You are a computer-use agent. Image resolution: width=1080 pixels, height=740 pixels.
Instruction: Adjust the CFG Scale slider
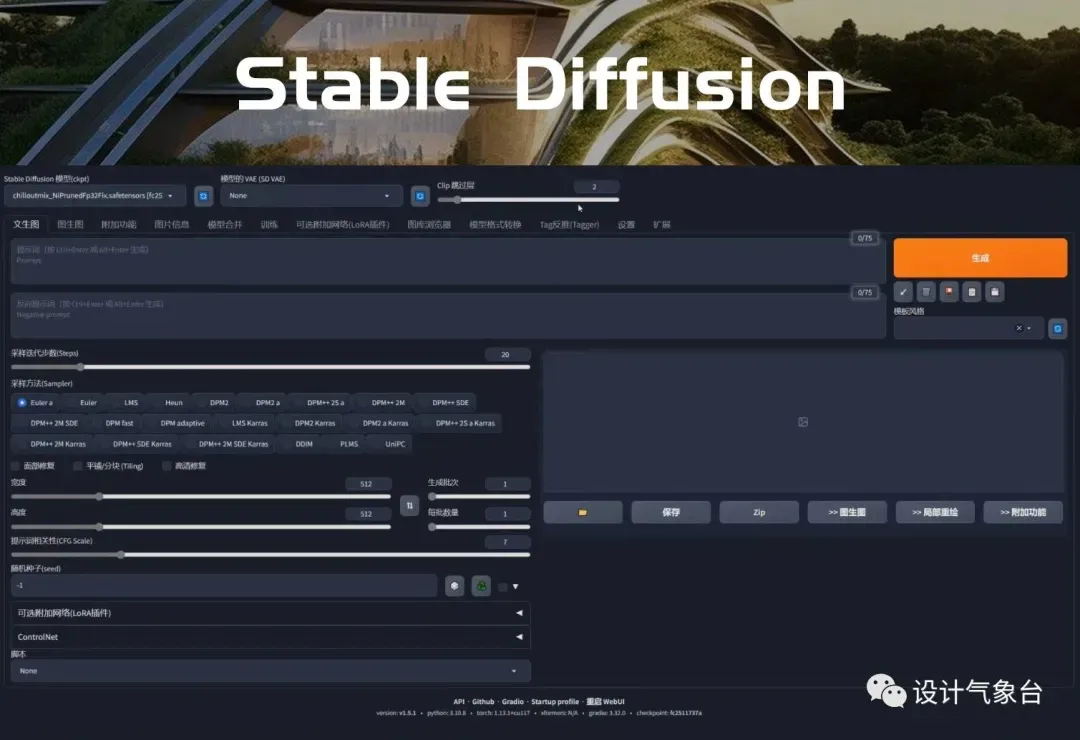[271, 555]
